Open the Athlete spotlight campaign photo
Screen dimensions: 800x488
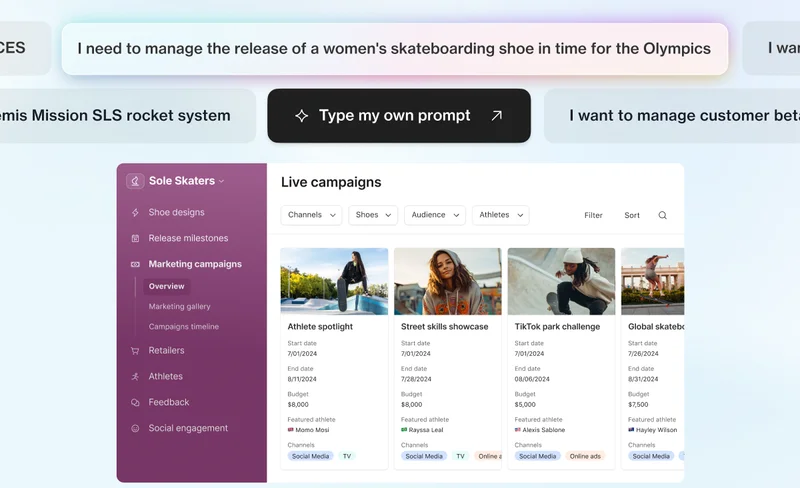pyautogui.click(x=334, y=281)
